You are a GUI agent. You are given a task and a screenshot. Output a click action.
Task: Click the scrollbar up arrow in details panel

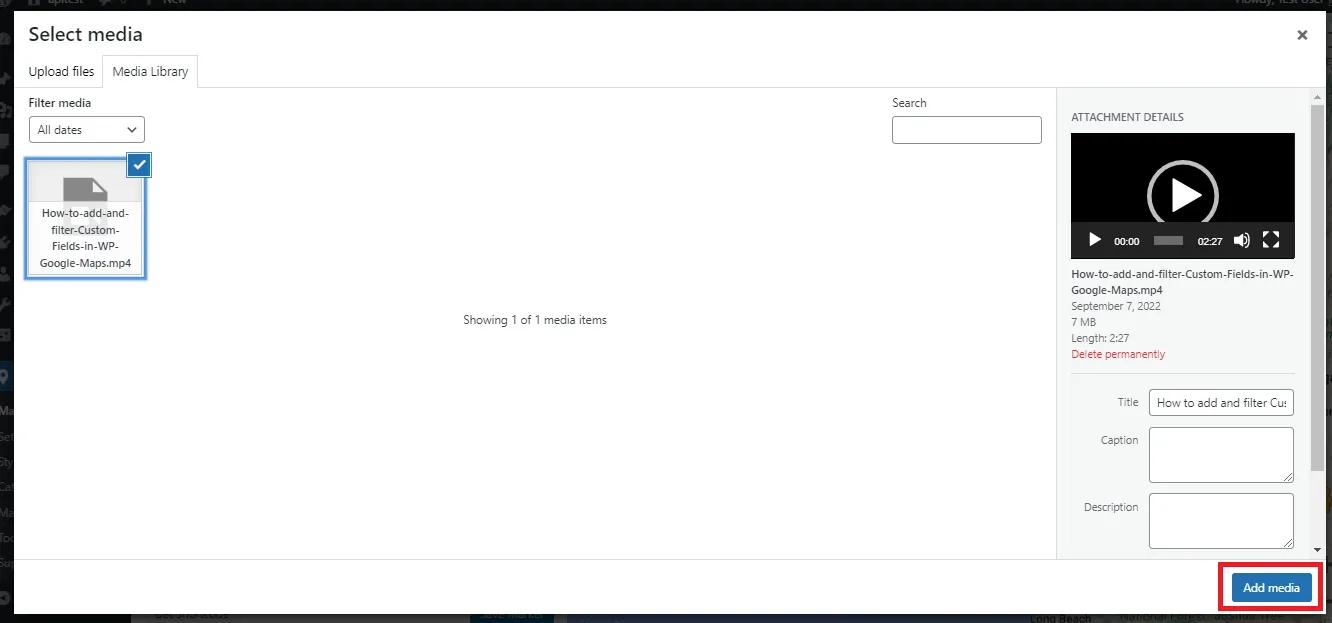[x=1317, y=95]
